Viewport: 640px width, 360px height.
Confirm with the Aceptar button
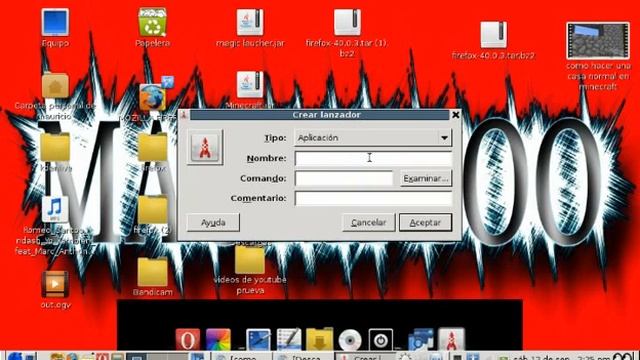425,222
